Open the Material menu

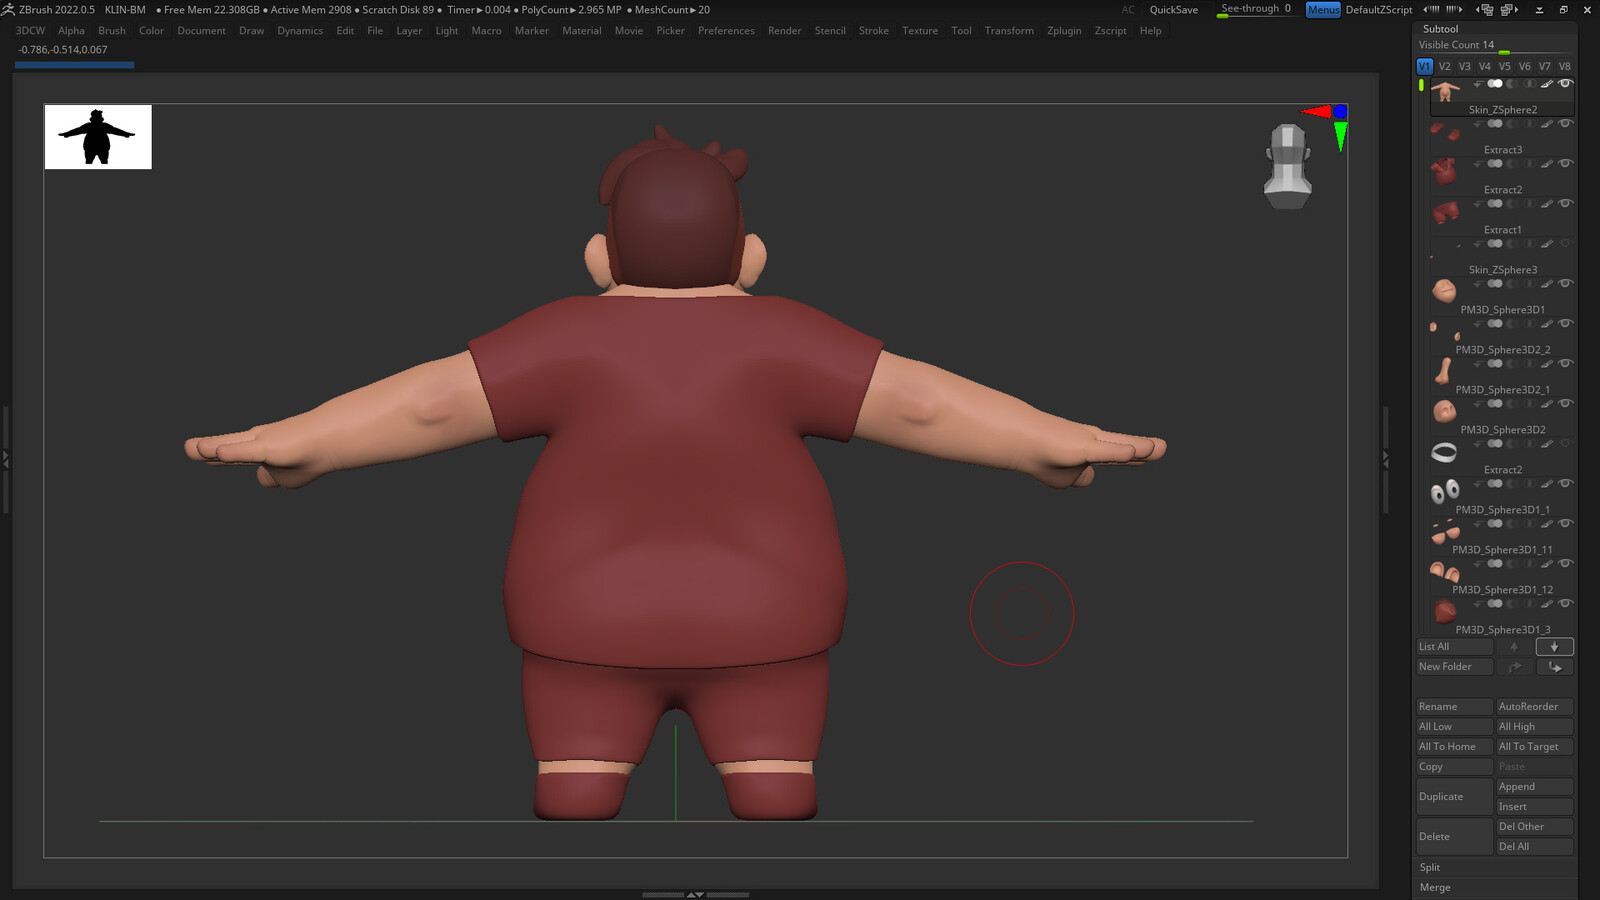click(582, 31)
